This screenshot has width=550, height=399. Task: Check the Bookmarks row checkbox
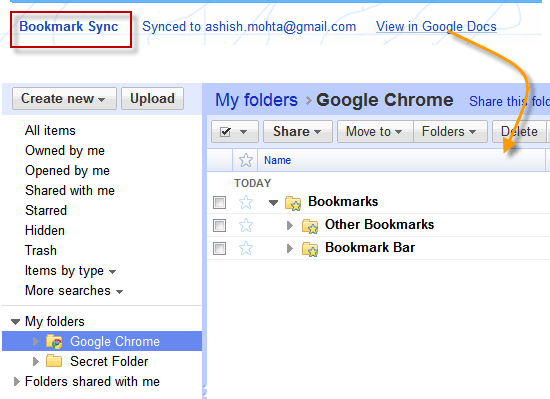pos(219,202)
